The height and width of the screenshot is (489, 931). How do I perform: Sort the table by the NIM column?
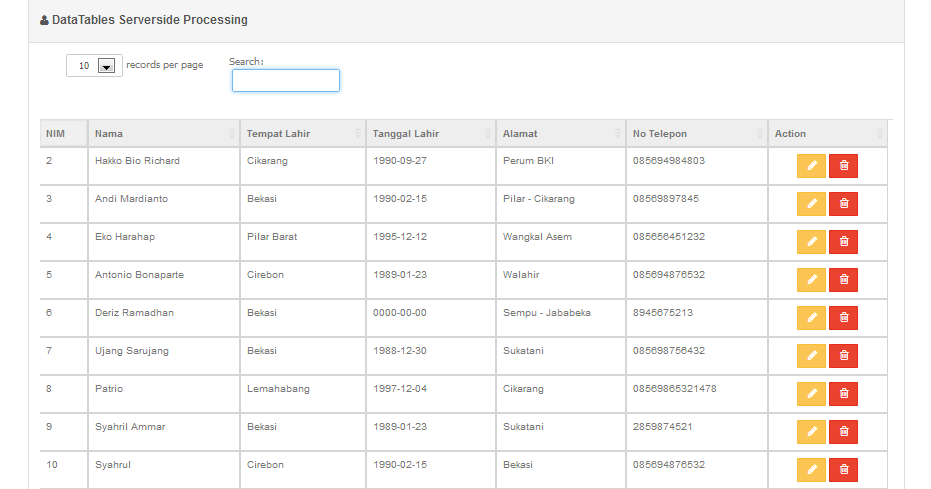pyautogui.click(x=64, y=134)
